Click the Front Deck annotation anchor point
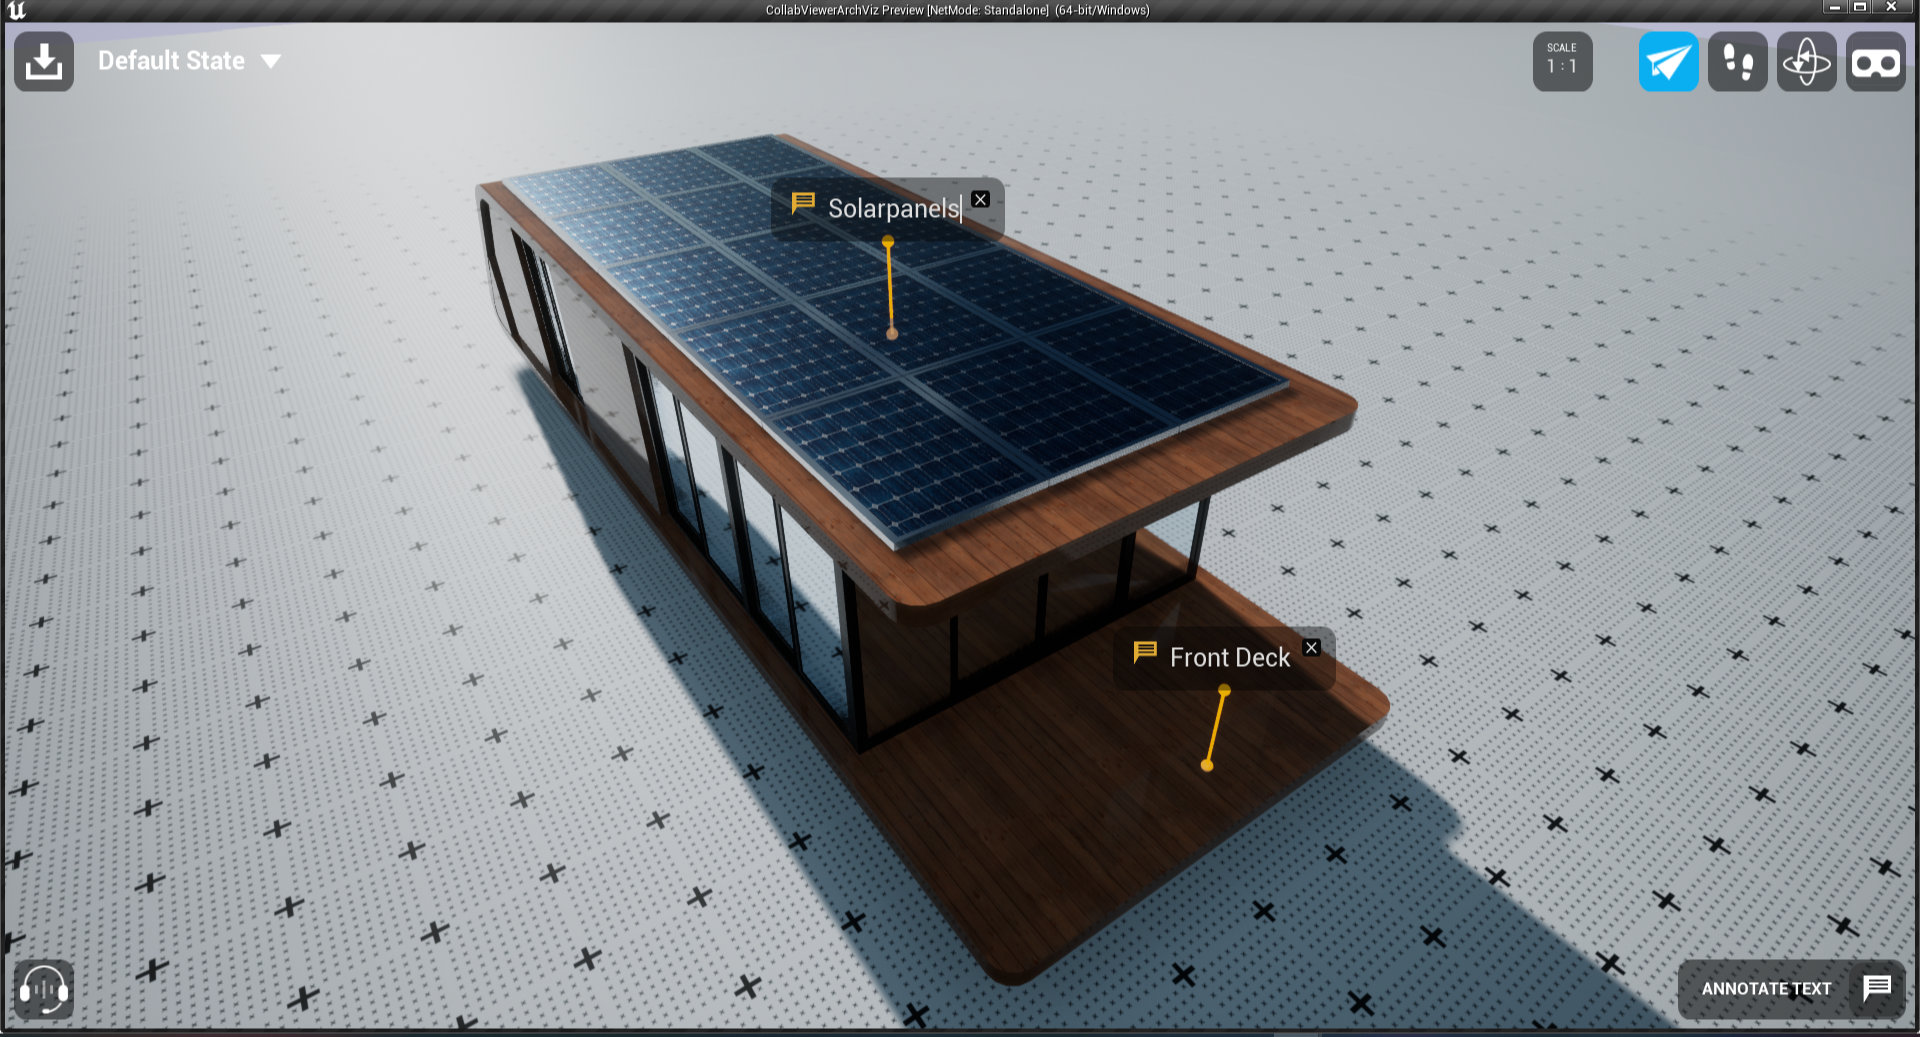1920x1037 pixels. [1207, 765]
